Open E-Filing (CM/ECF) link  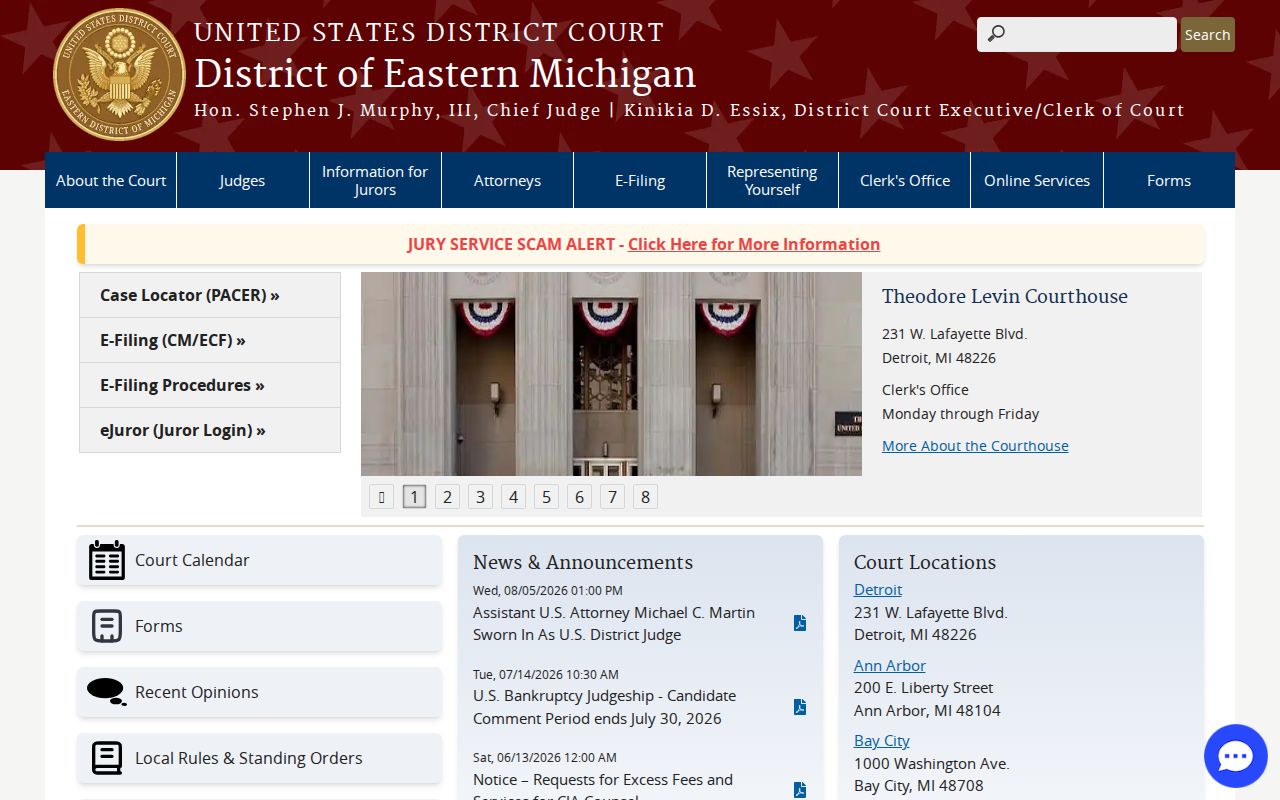pyautogui.click(x=210, y=340)
